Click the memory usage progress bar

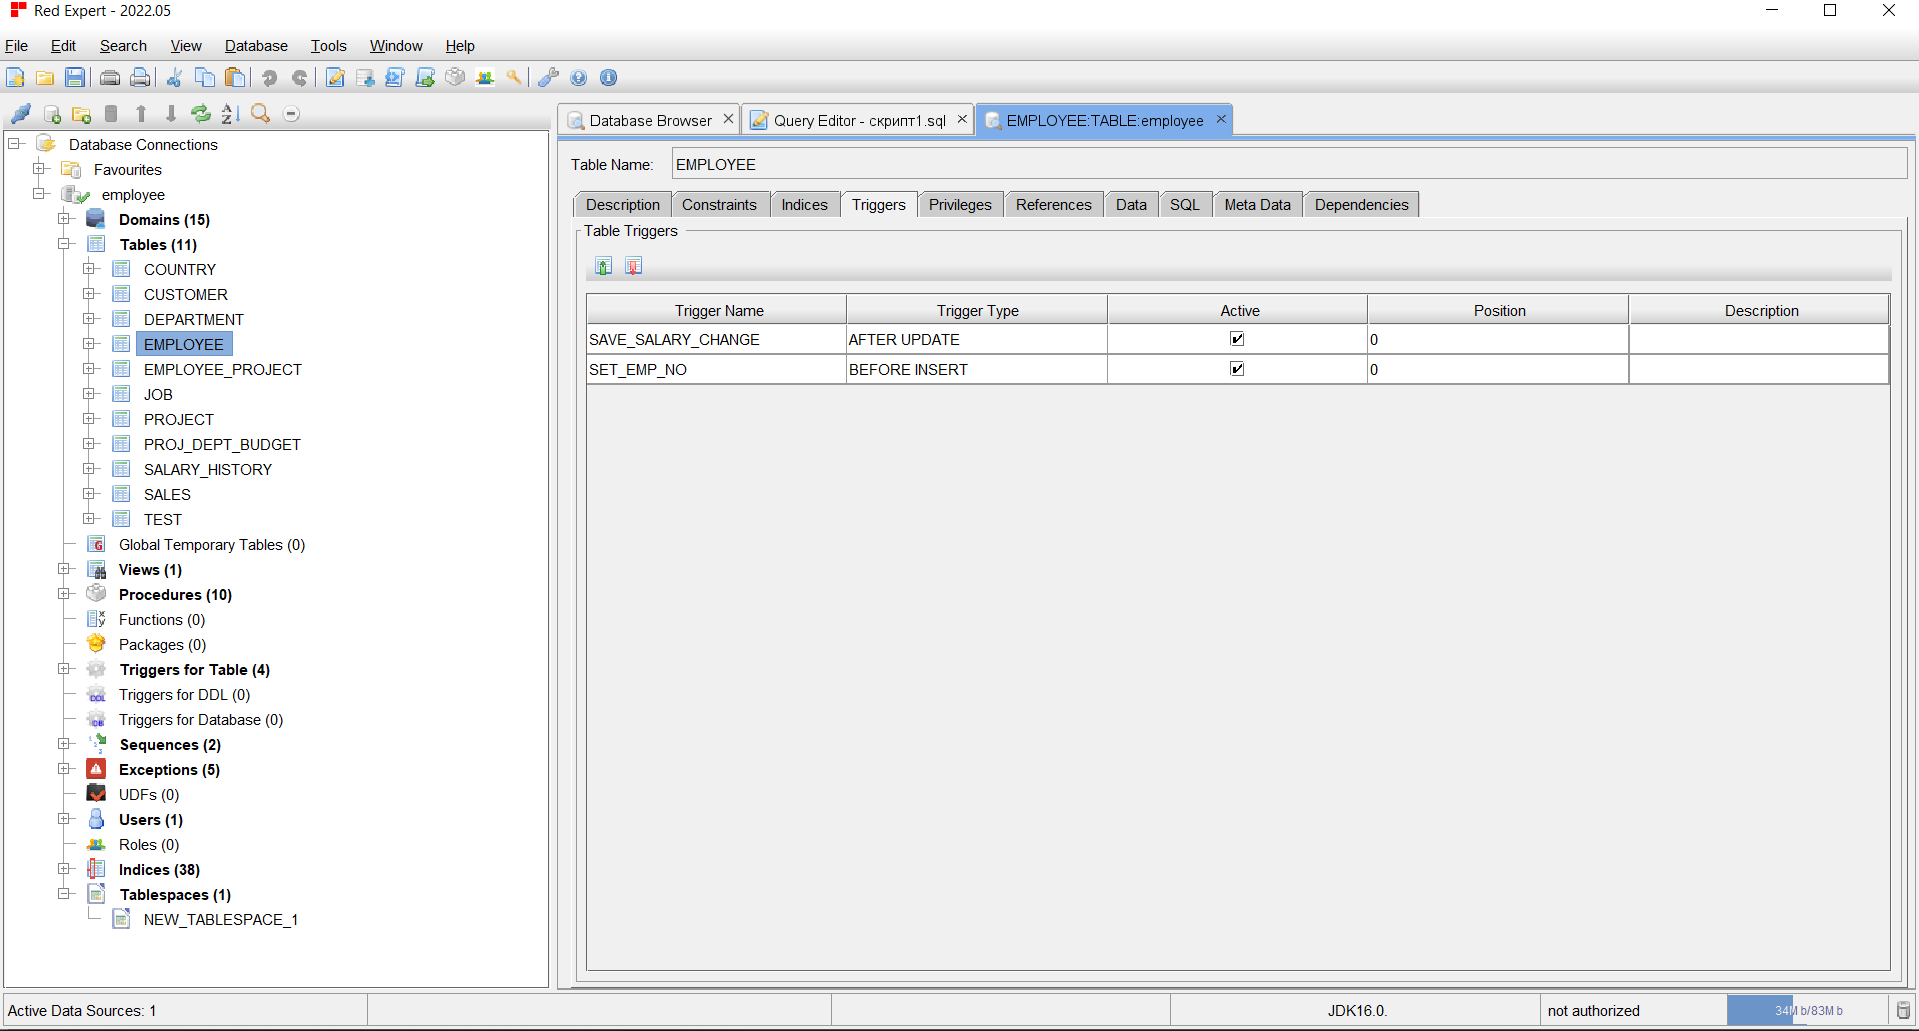[x=1807, y=1011]
